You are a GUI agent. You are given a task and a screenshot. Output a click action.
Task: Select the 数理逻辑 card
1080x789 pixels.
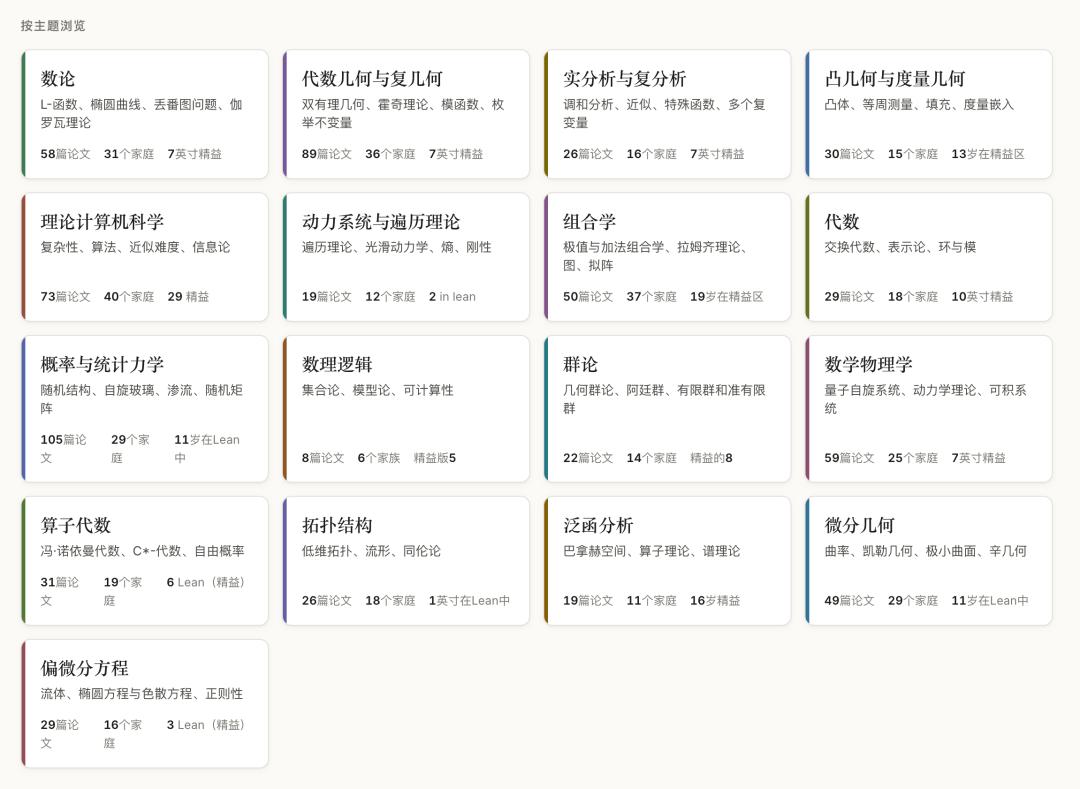(x=406, y=408)
